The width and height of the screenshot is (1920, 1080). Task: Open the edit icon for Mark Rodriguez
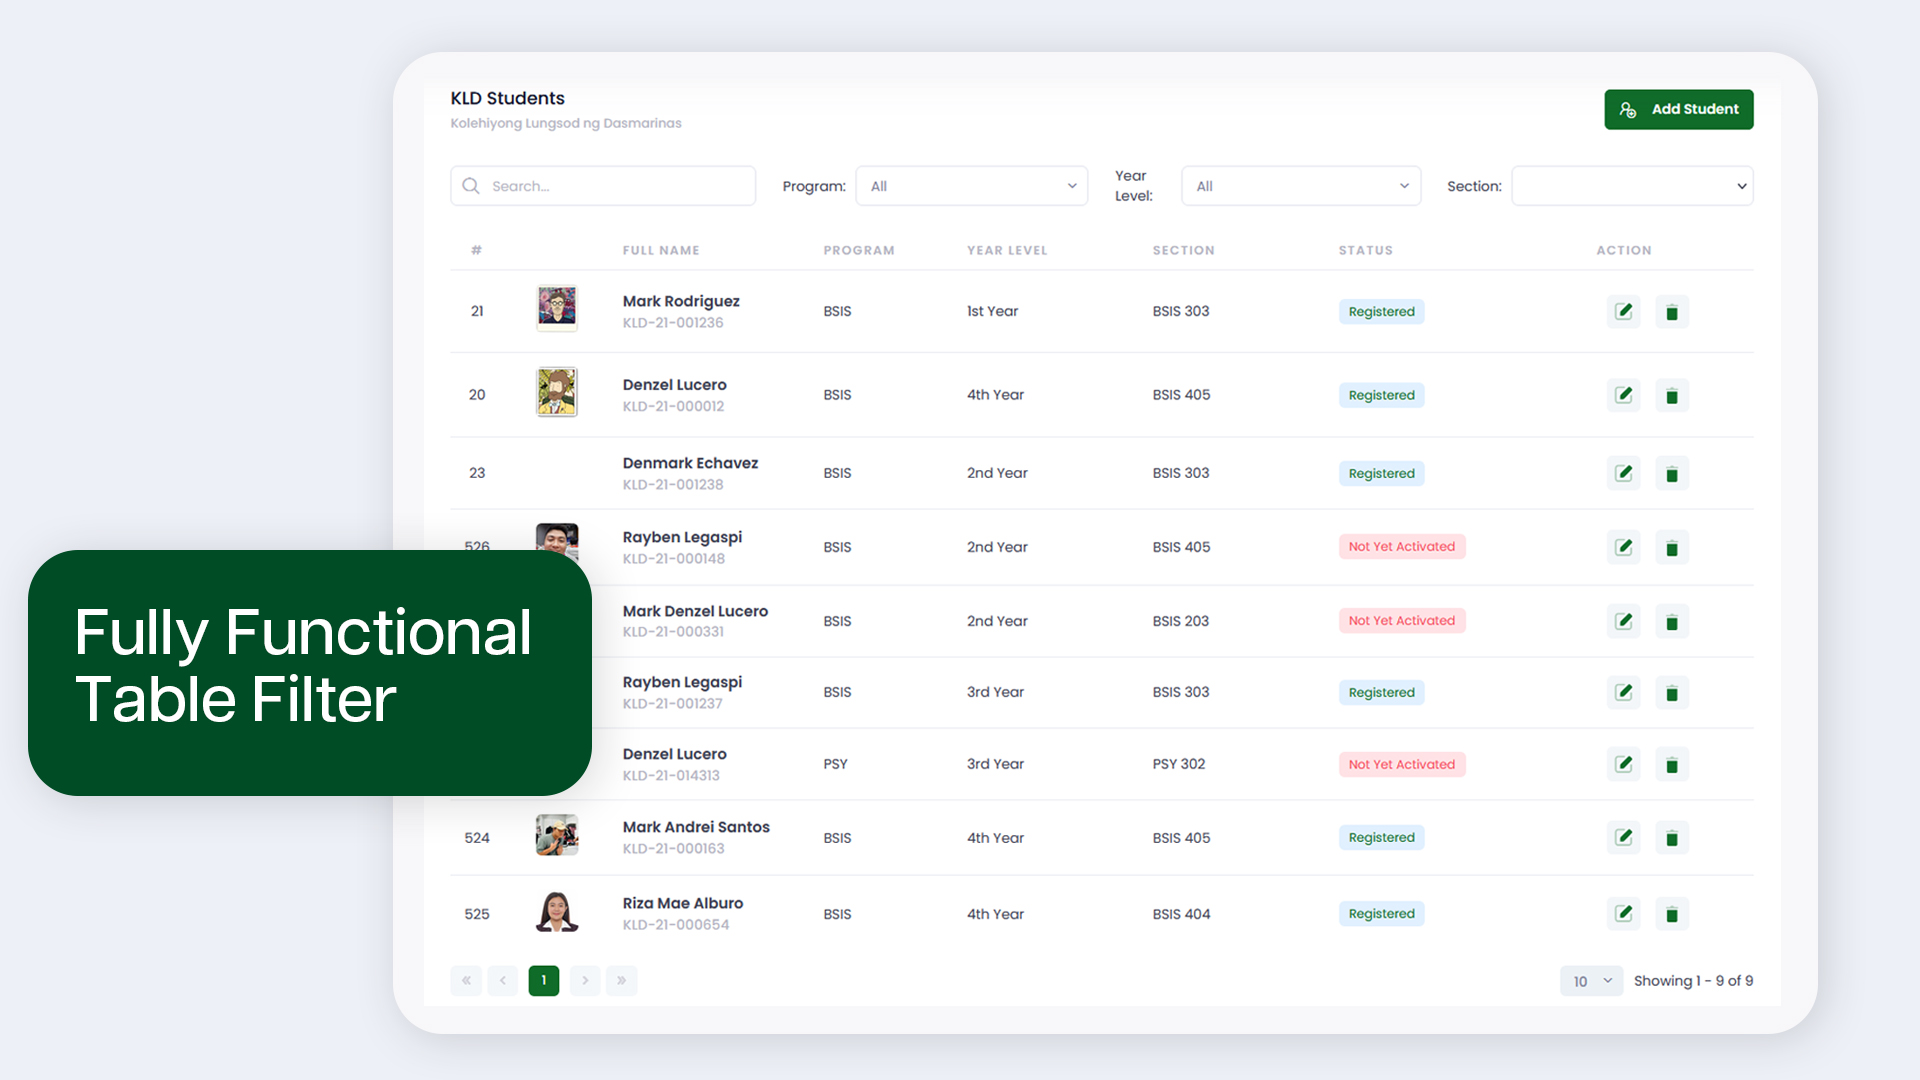click(x=1623, y=311)
